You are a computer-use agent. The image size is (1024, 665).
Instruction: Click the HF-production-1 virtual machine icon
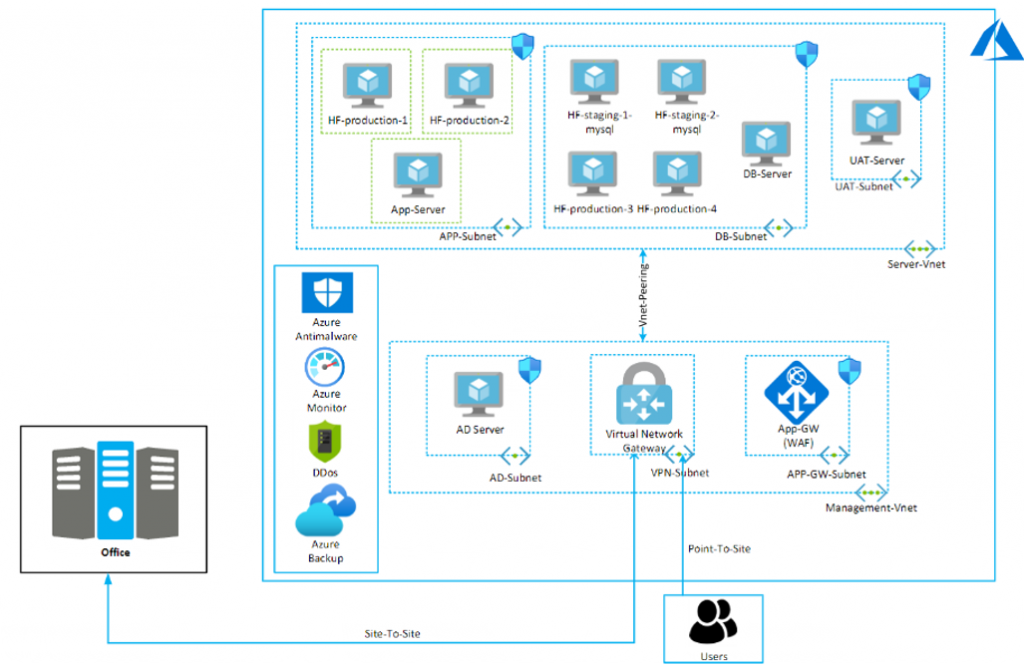365,86
